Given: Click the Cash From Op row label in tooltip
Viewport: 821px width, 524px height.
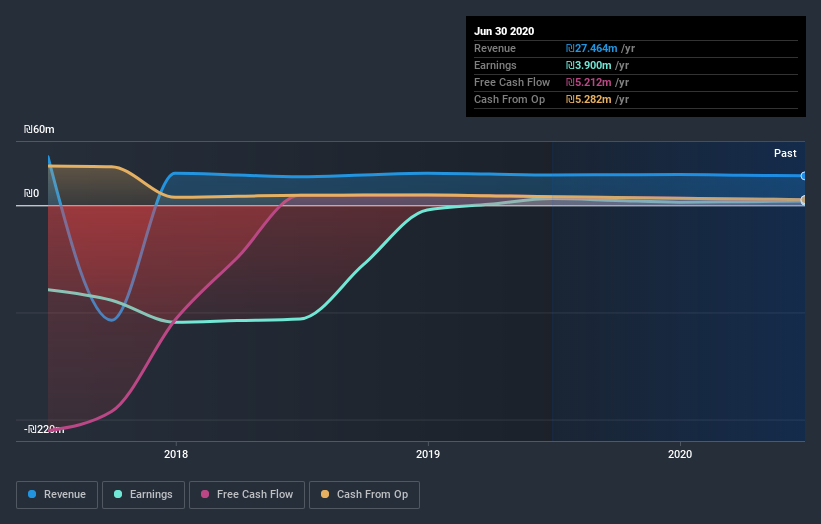Looking at the screenshot, I should pos(509,99).
